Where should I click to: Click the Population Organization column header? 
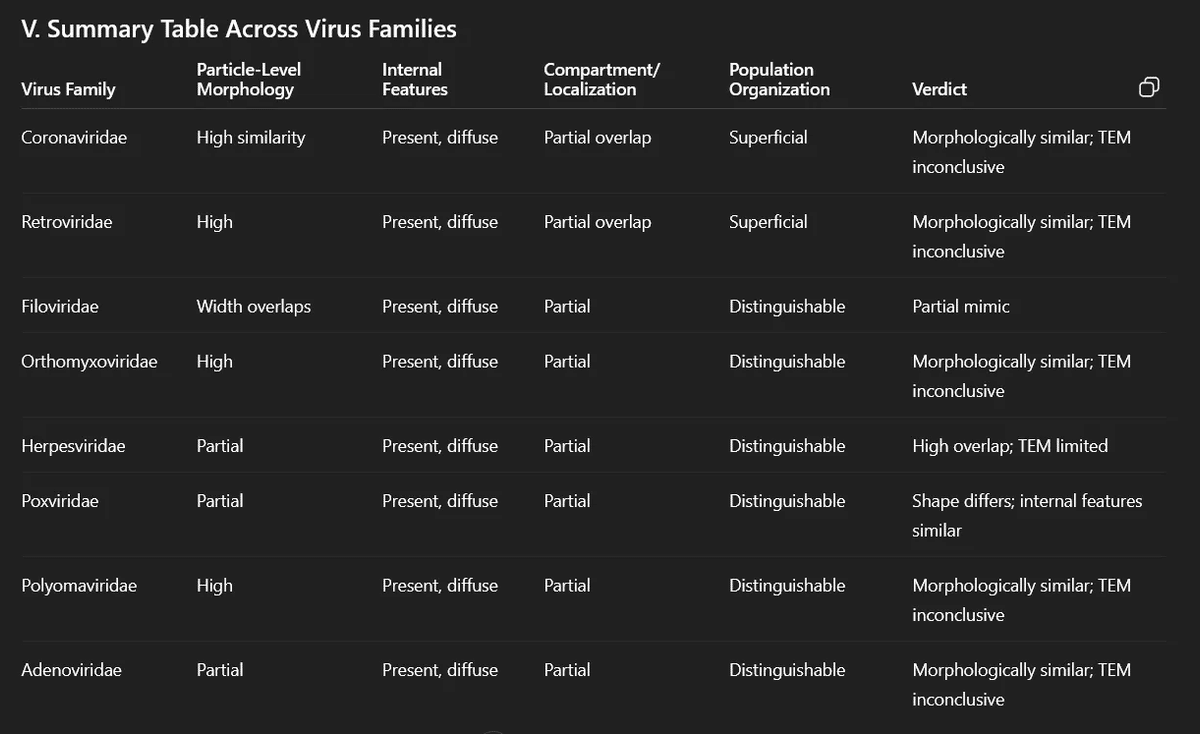click(779, 79)
